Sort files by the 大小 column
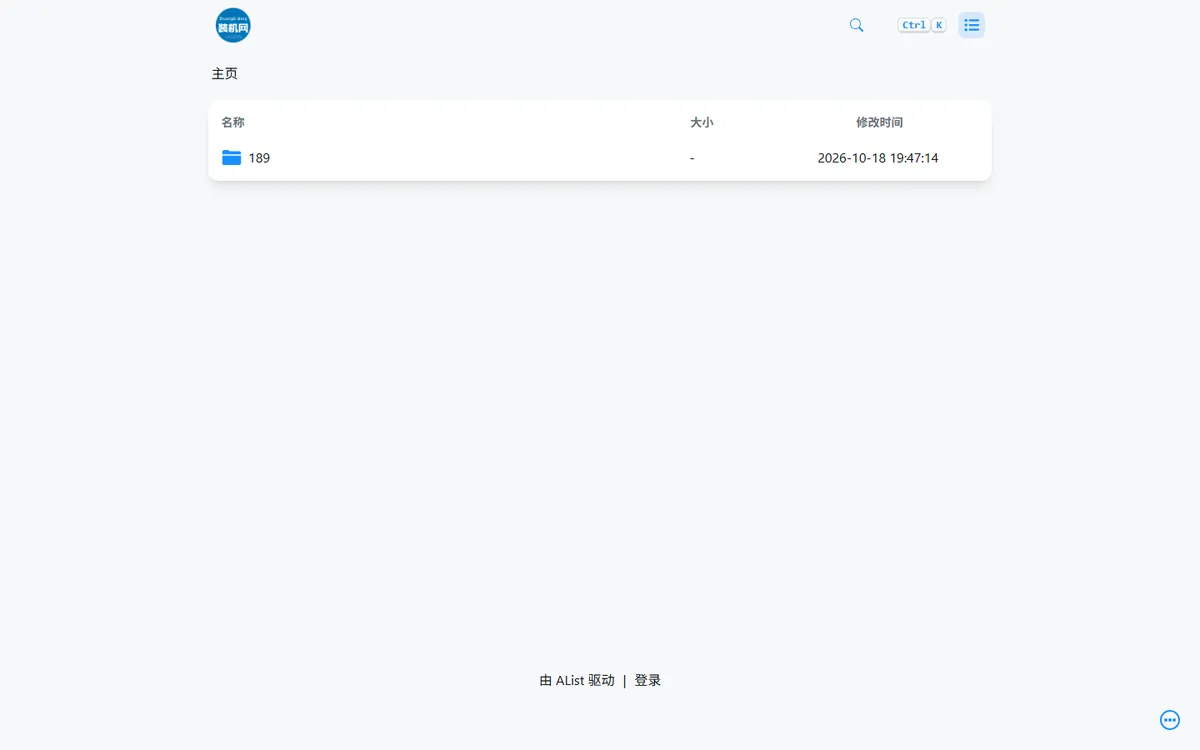This screenshot has height=750, width=1200. tap(702, 122)
